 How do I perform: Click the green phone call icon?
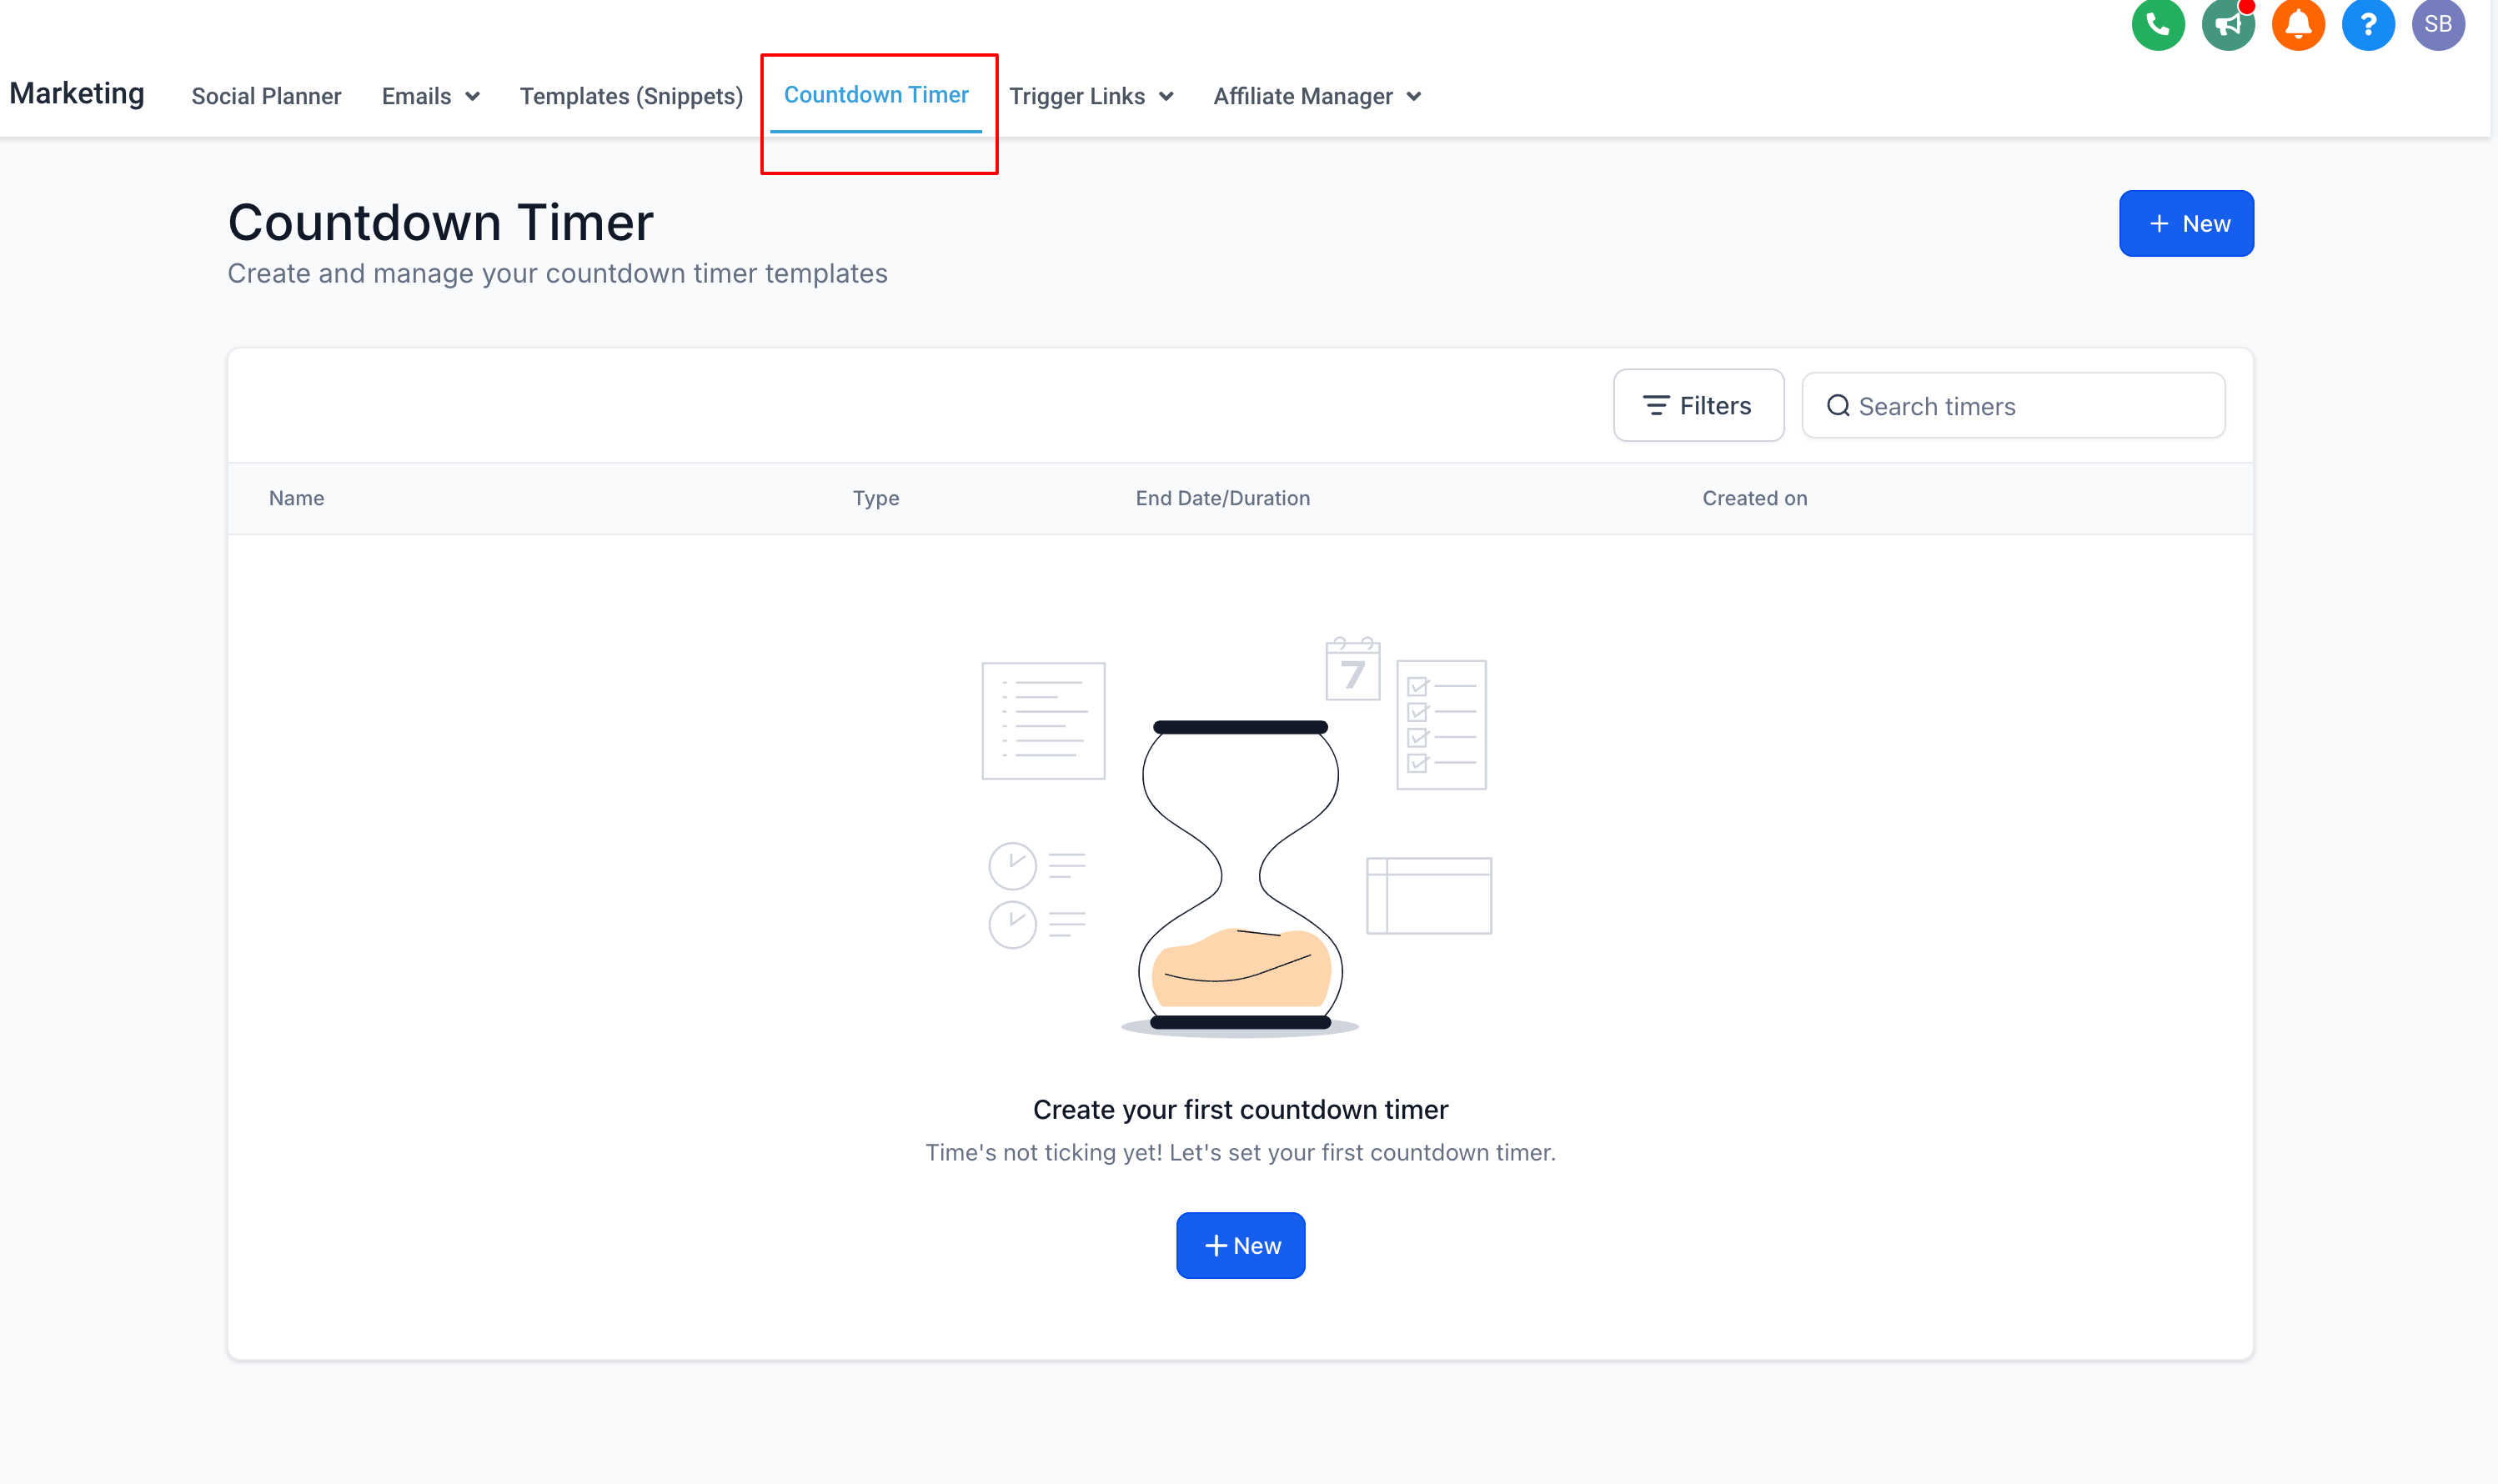coord(2157,24)
